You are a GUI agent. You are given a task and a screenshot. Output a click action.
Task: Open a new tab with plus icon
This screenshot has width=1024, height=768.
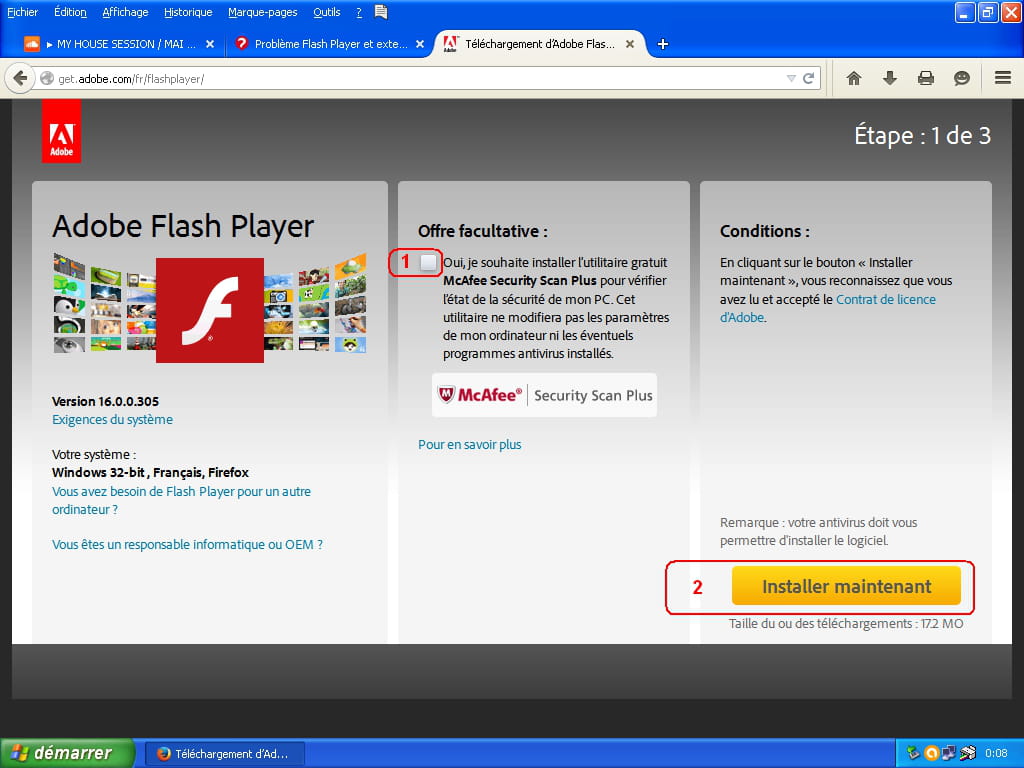663,44
